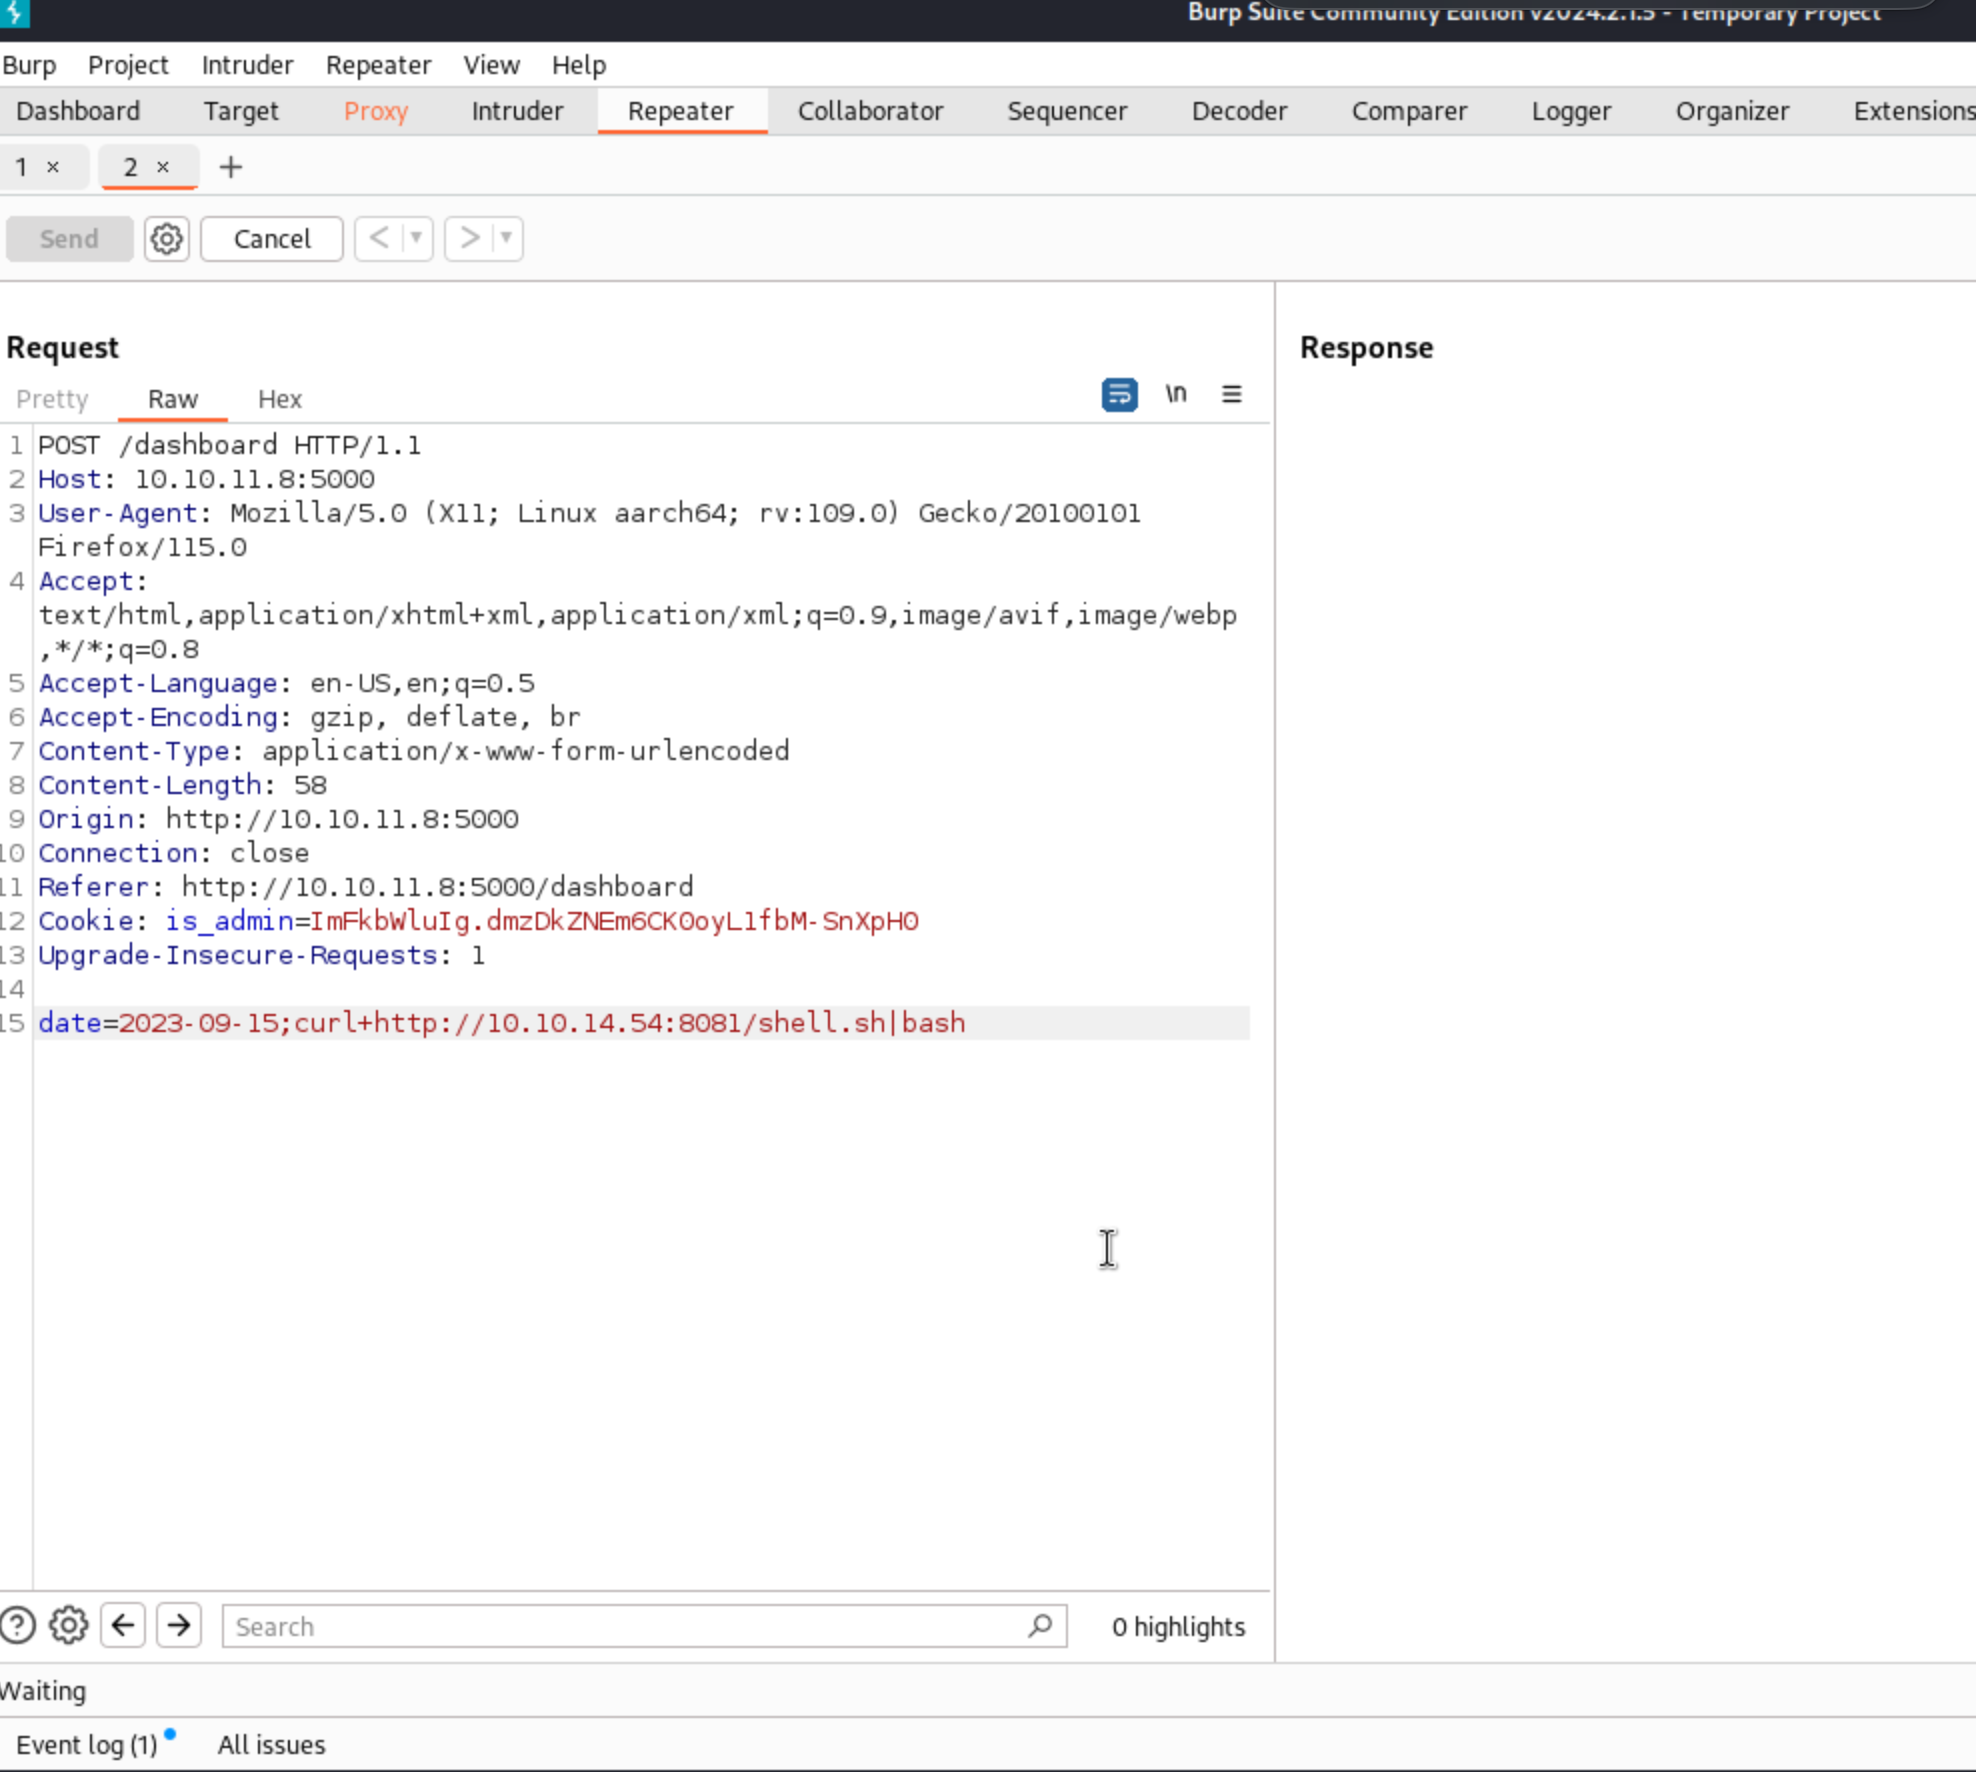Switch to Dashboard tab
The width and height of the screenshot is (1976, 1772).
[x=78, y=111]
